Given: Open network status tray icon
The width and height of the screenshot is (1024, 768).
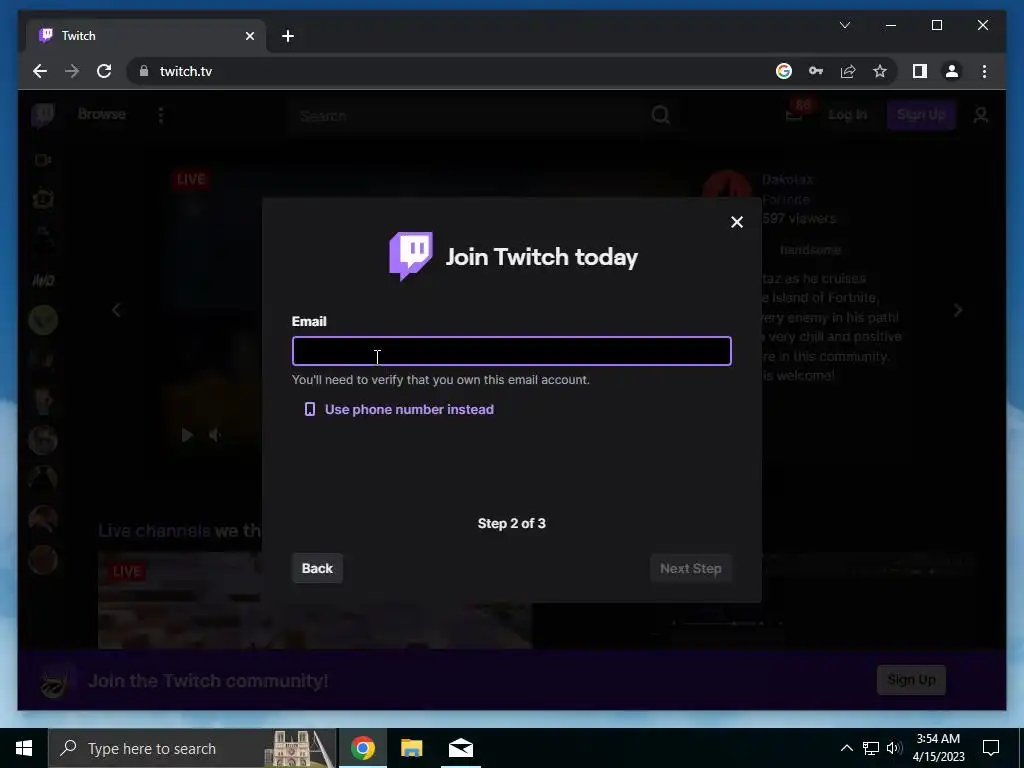Looking at the screenshot, I should coord(871,748).
